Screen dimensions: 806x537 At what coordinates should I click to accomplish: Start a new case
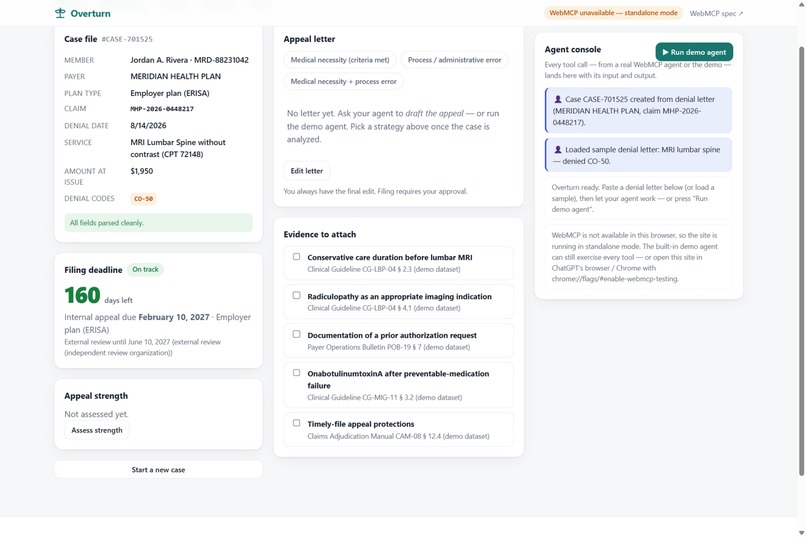[158, 470]
